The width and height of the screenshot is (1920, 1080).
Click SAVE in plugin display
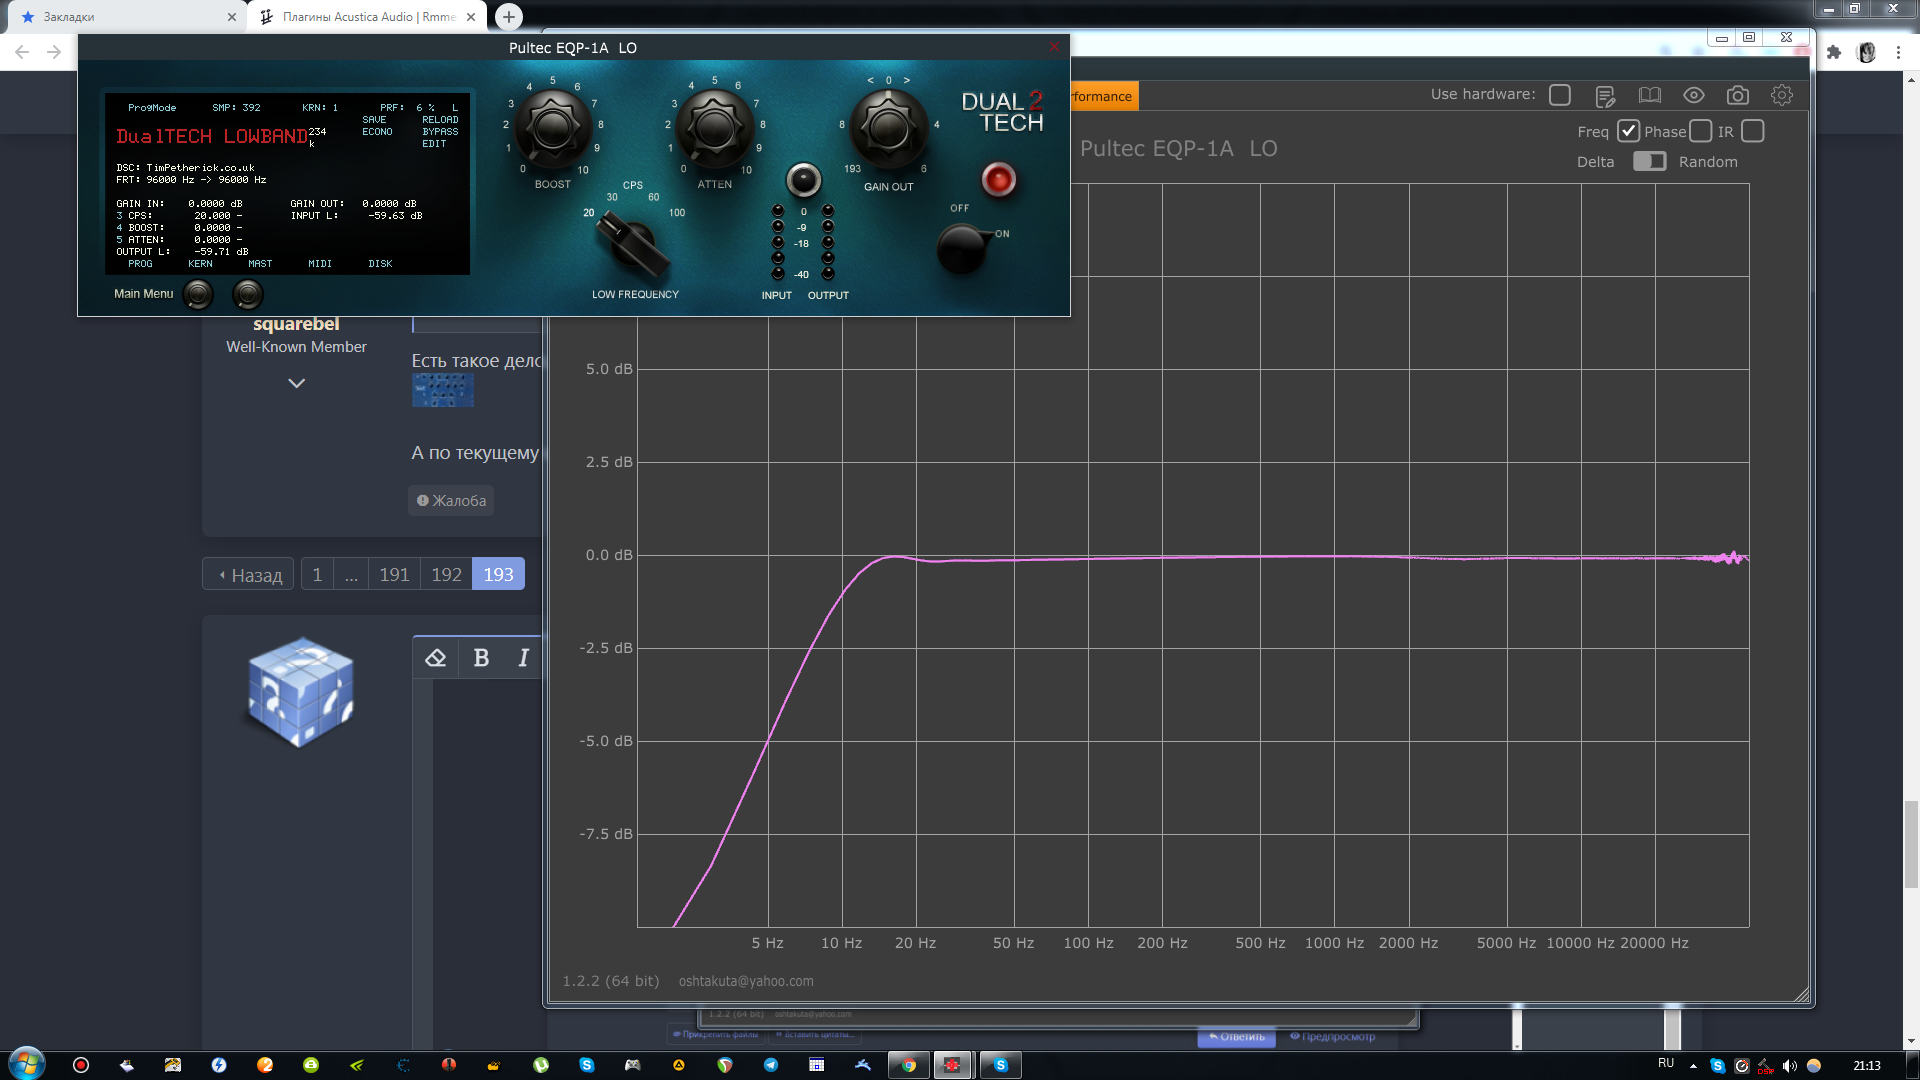tap(374, 120)
